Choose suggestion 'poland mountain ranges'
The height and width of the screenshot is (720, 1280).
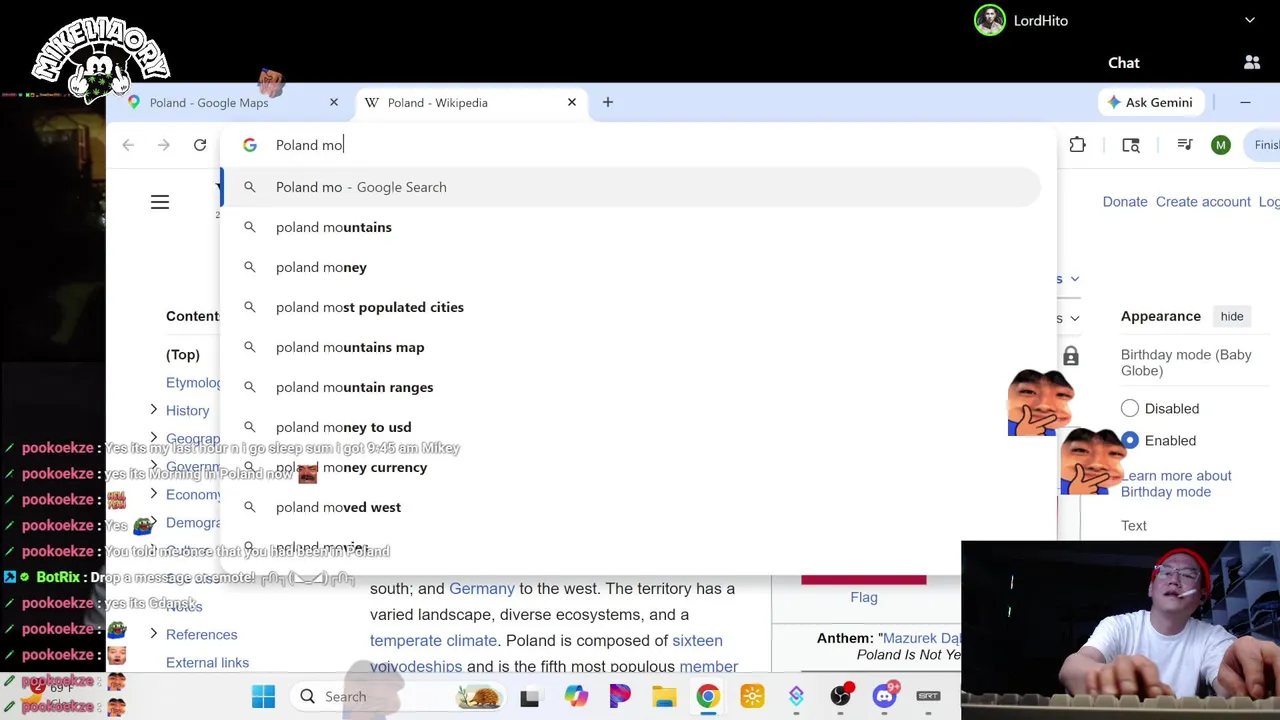pos(630,387)
